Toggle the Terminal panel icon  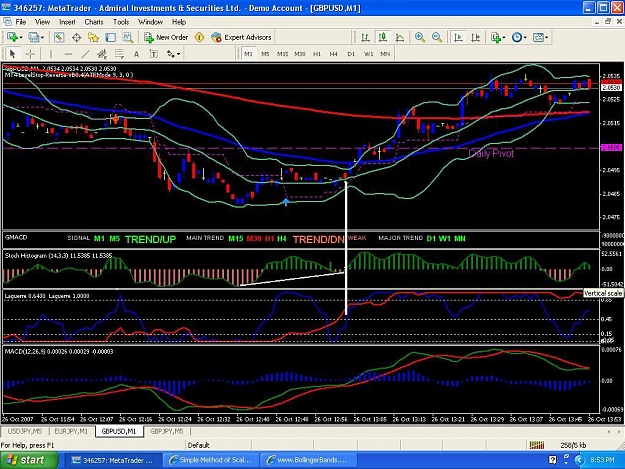pyautogui.click(x=110, y=37)
